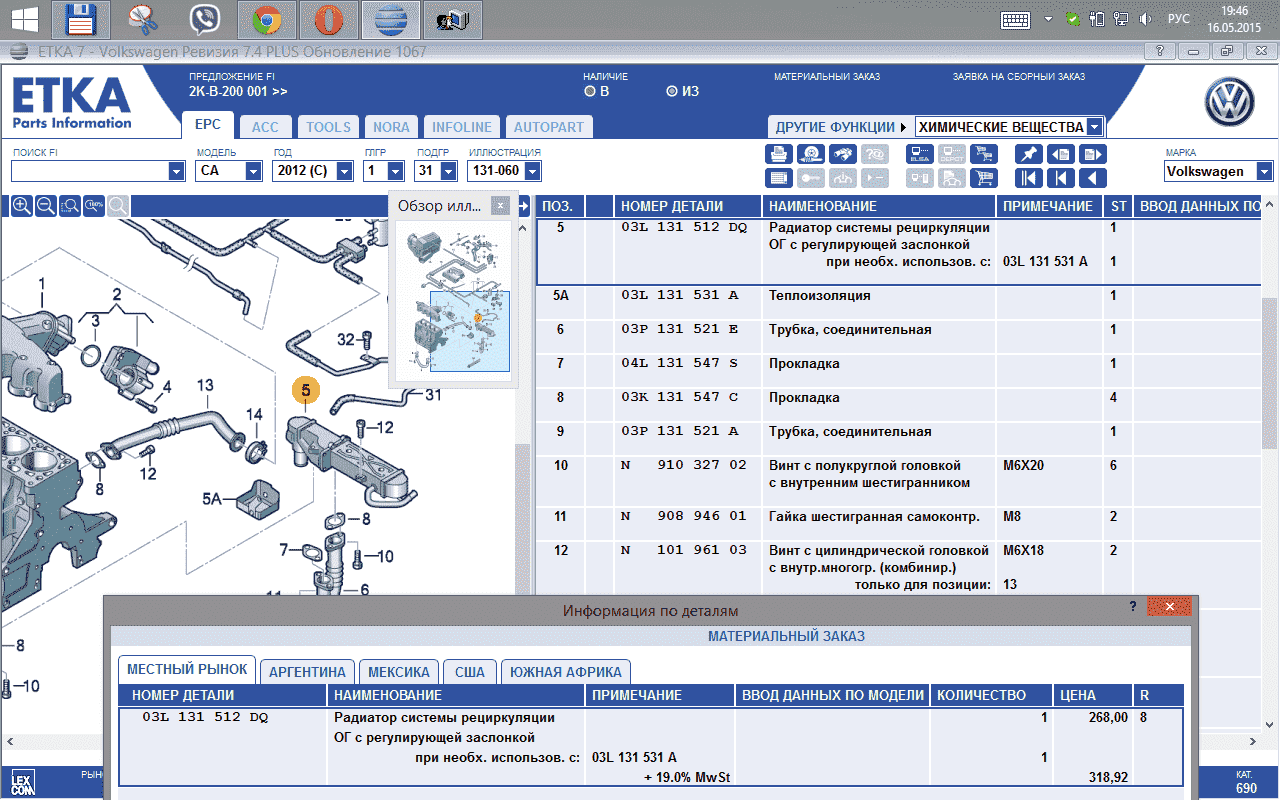Click the wheel and tools icon
The height and width of the screenshot is (800, 1280).
point(811,154)
